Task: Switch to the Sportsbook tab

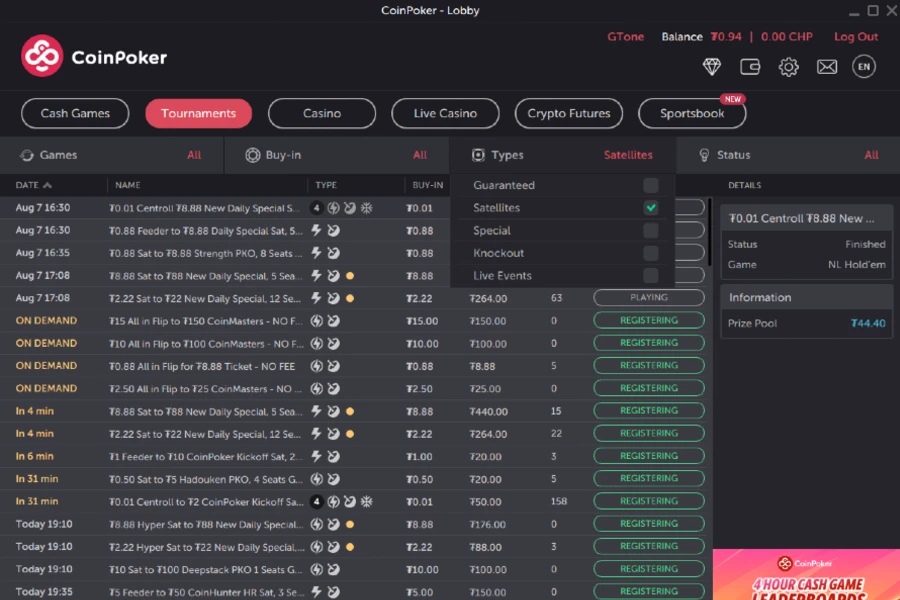Action: [692, 113]
